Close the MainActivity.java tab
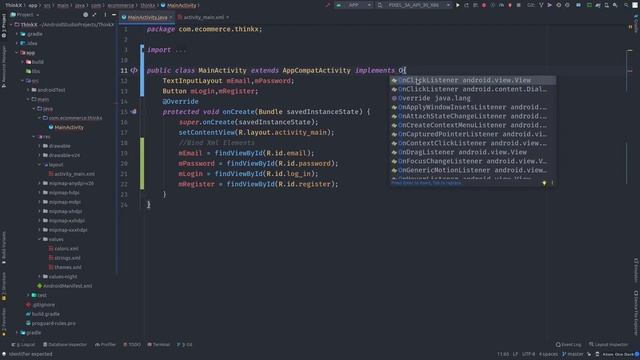This screenshot has height=360, width=640. (171, 18)
